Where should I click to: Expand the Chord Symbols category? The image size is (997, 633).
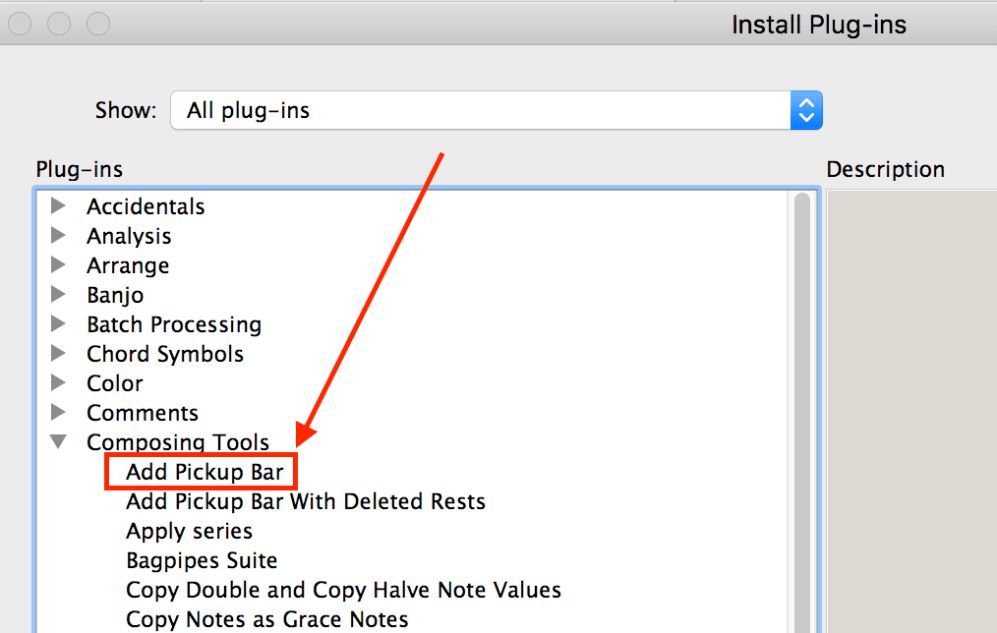click(x=58, y=354)
